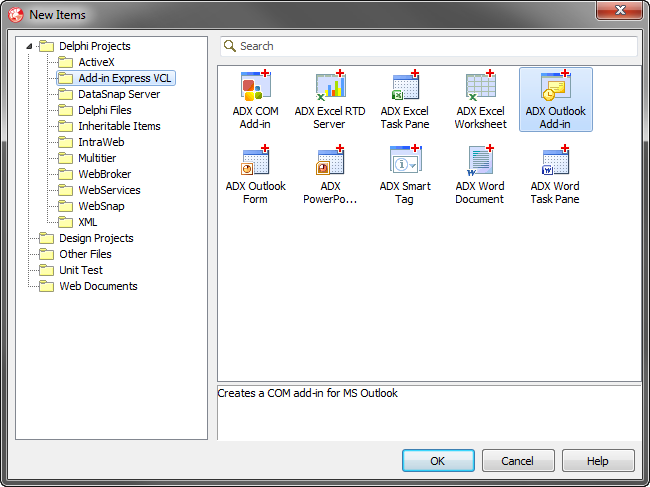650x487 pixels.
Task: Open Help for New Items
Action: tap(598, 460)
